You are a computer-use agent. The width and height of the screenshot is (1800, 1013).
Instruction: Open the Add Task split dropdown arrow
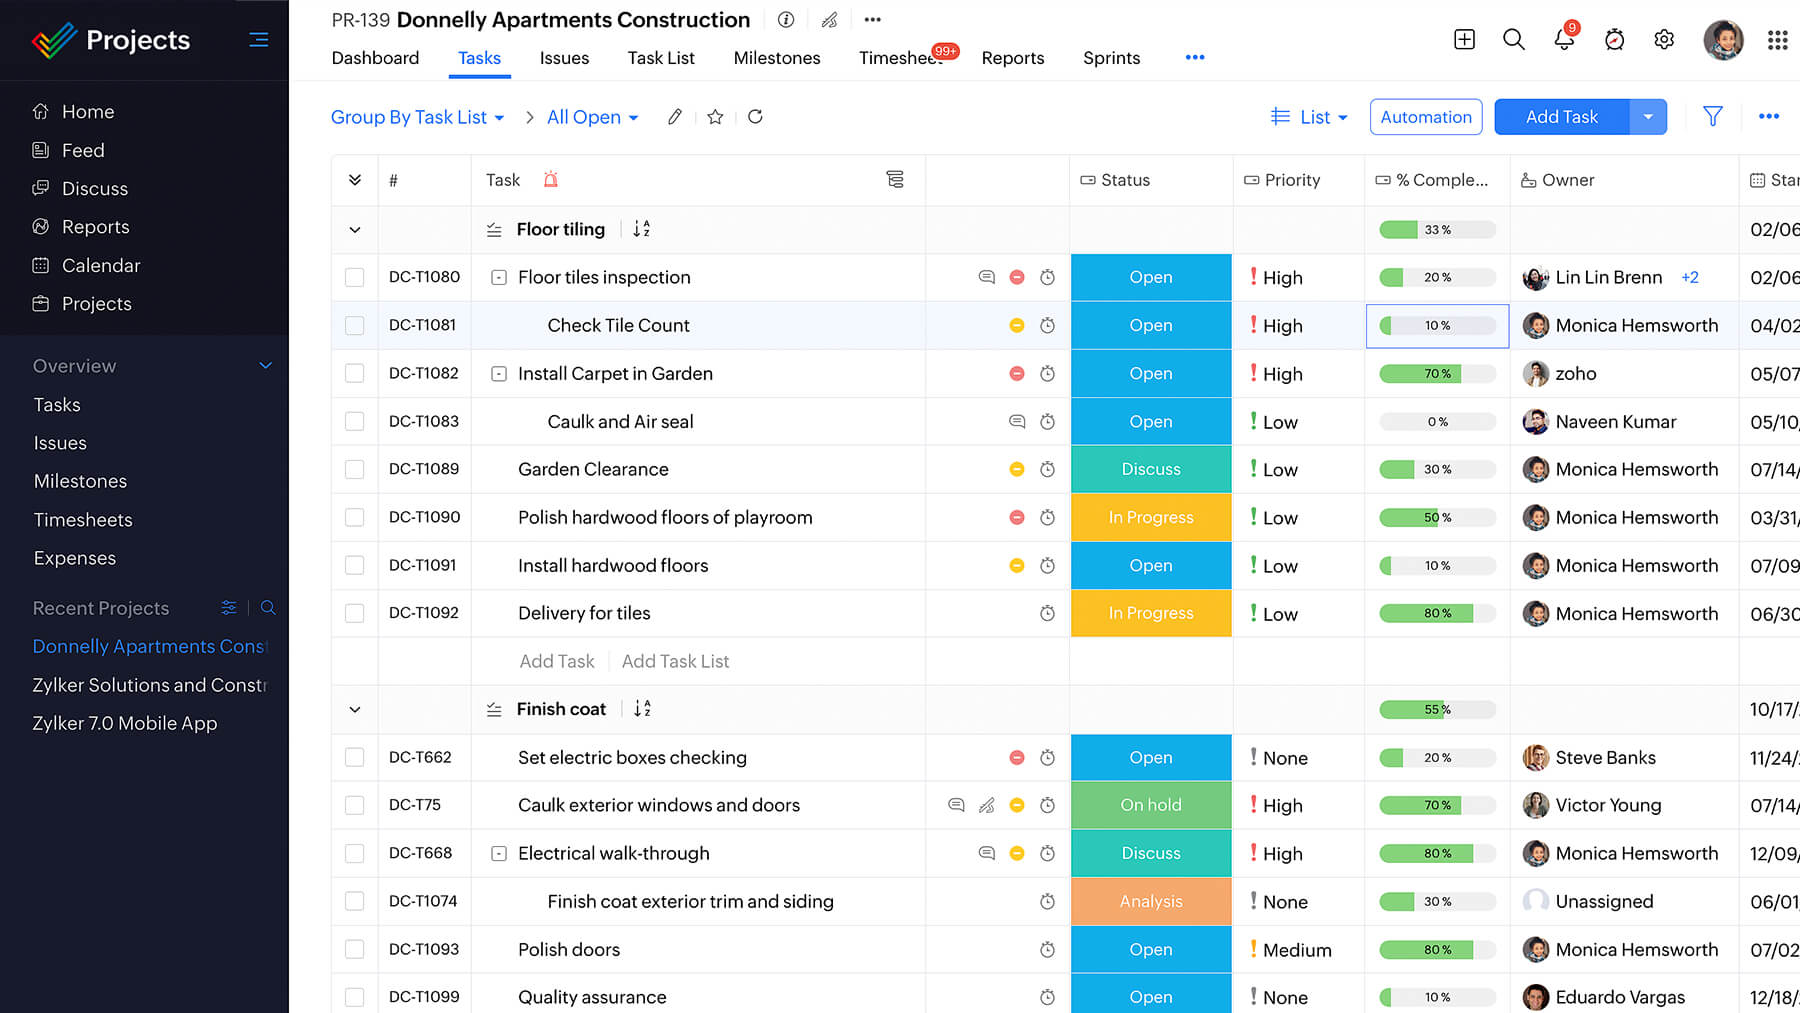(x=1647, y=117)
